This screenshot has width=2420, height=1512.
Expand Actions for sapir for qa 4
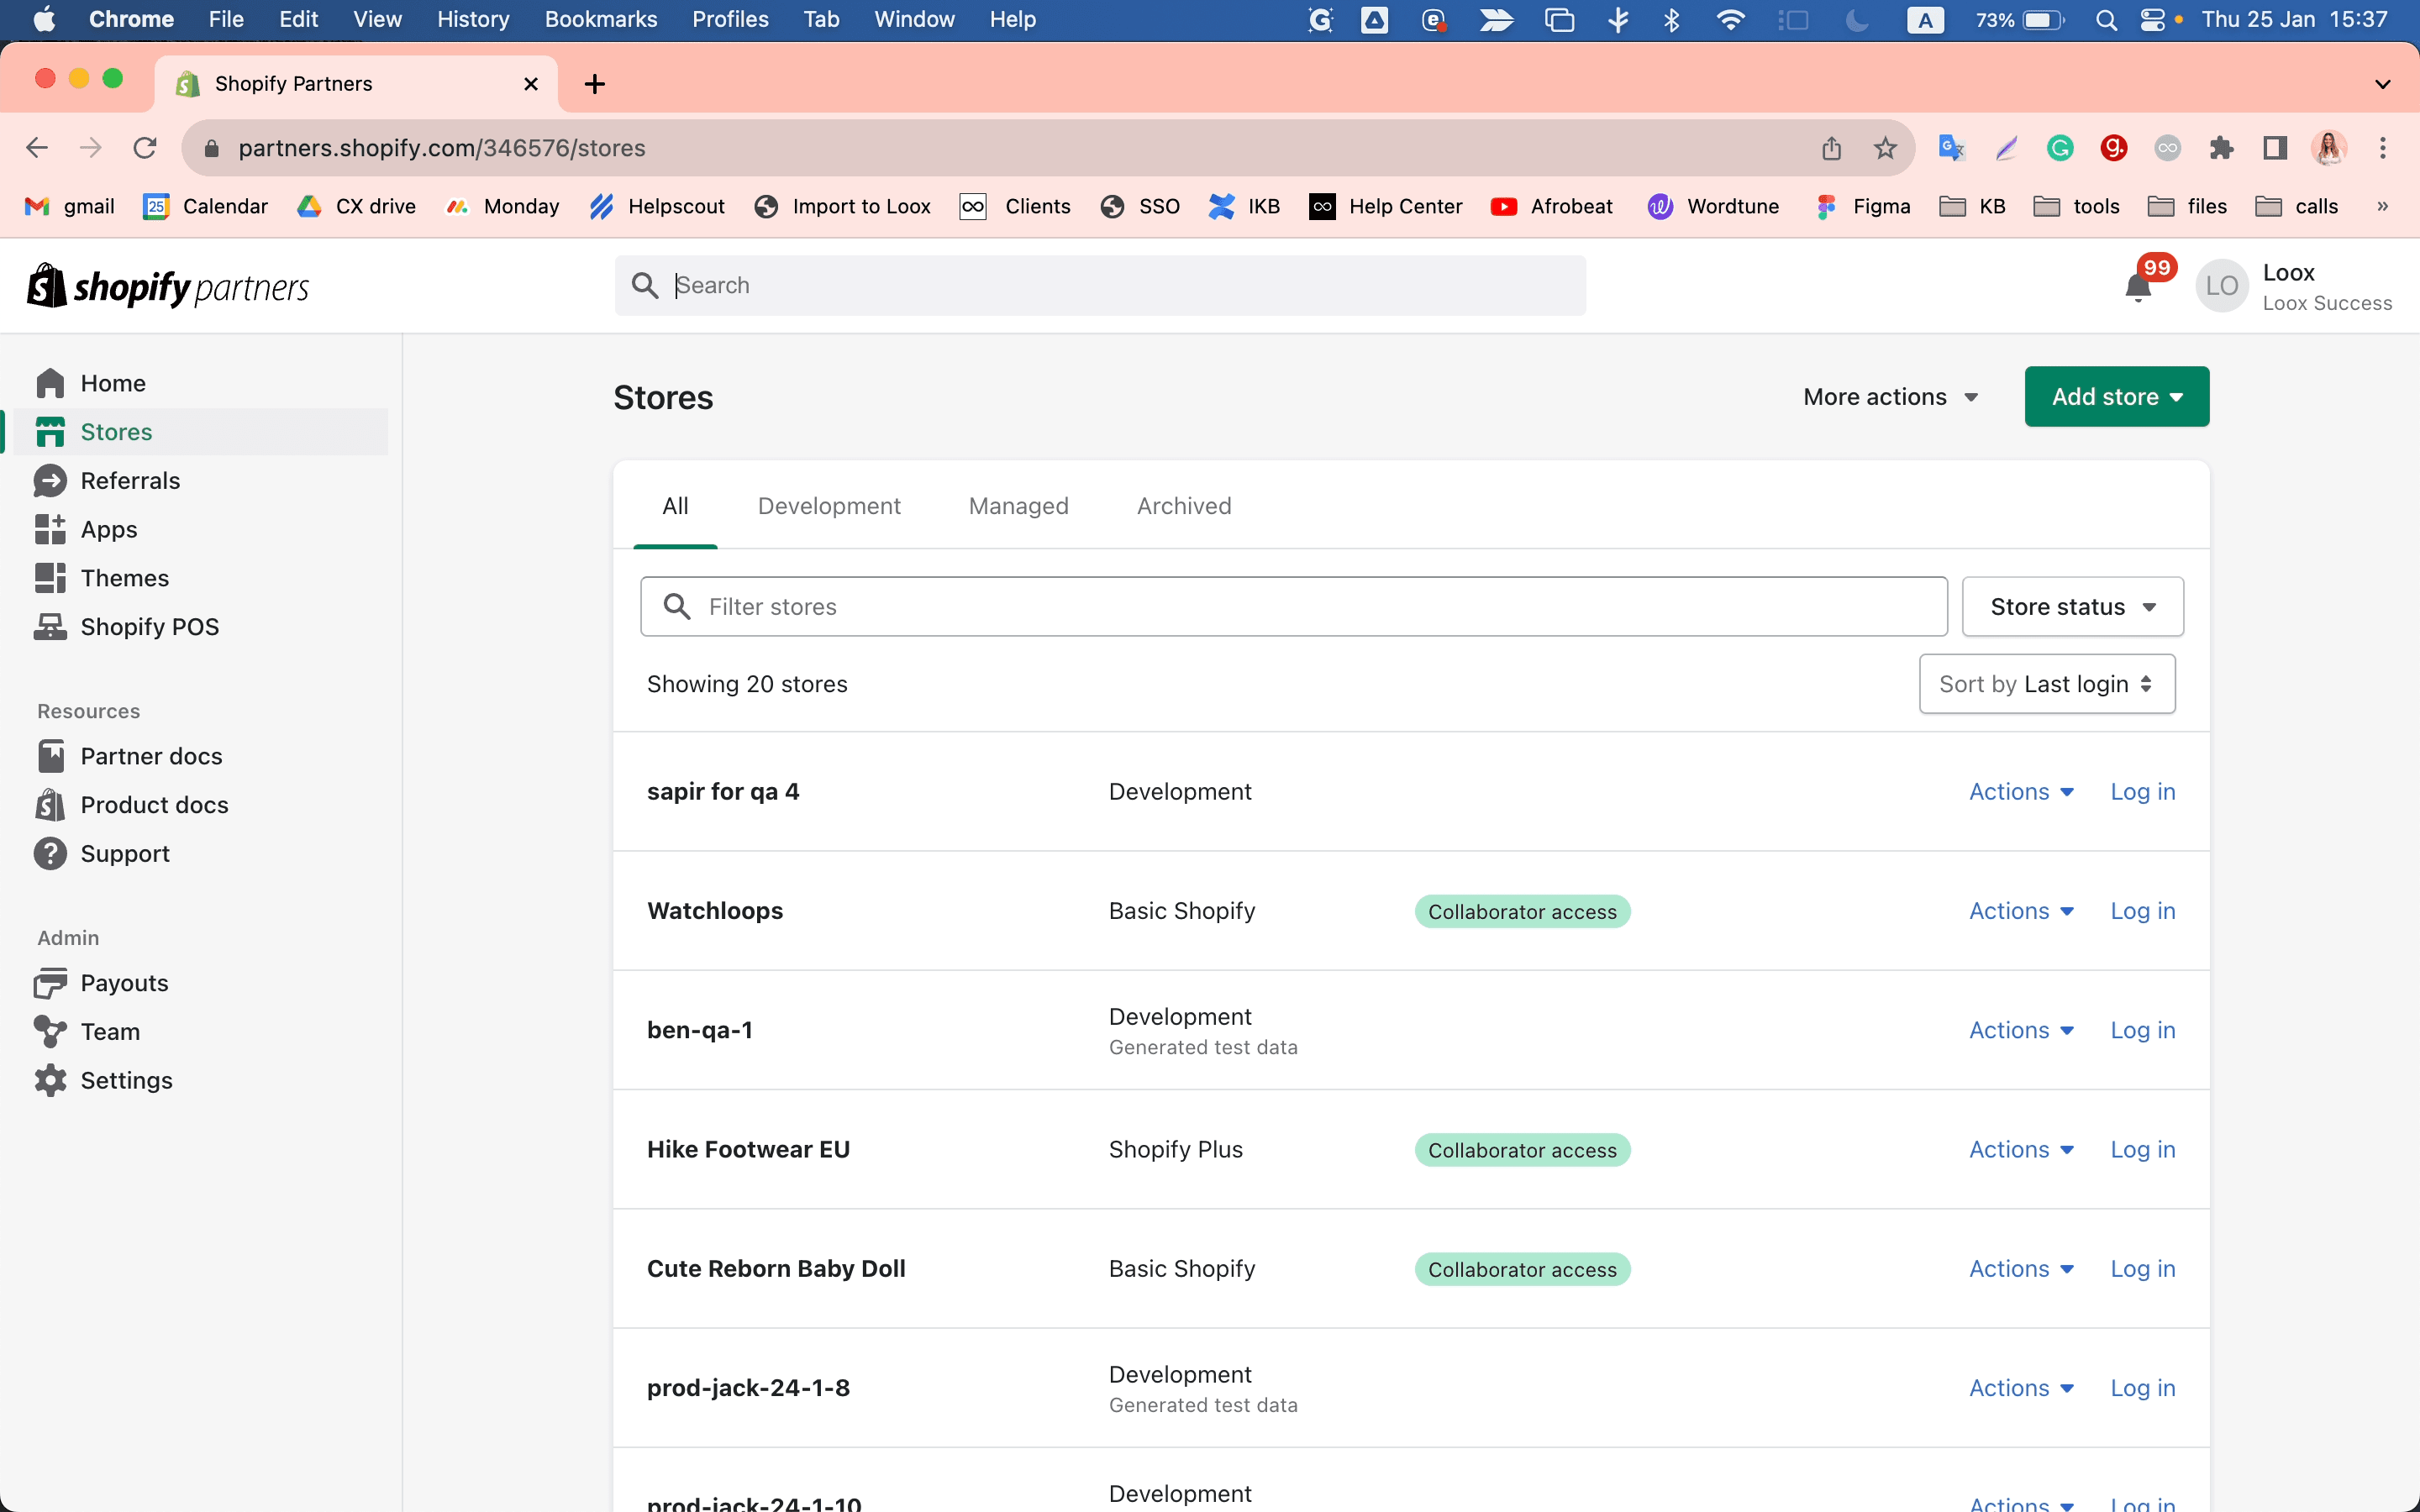click(2021, 792)
